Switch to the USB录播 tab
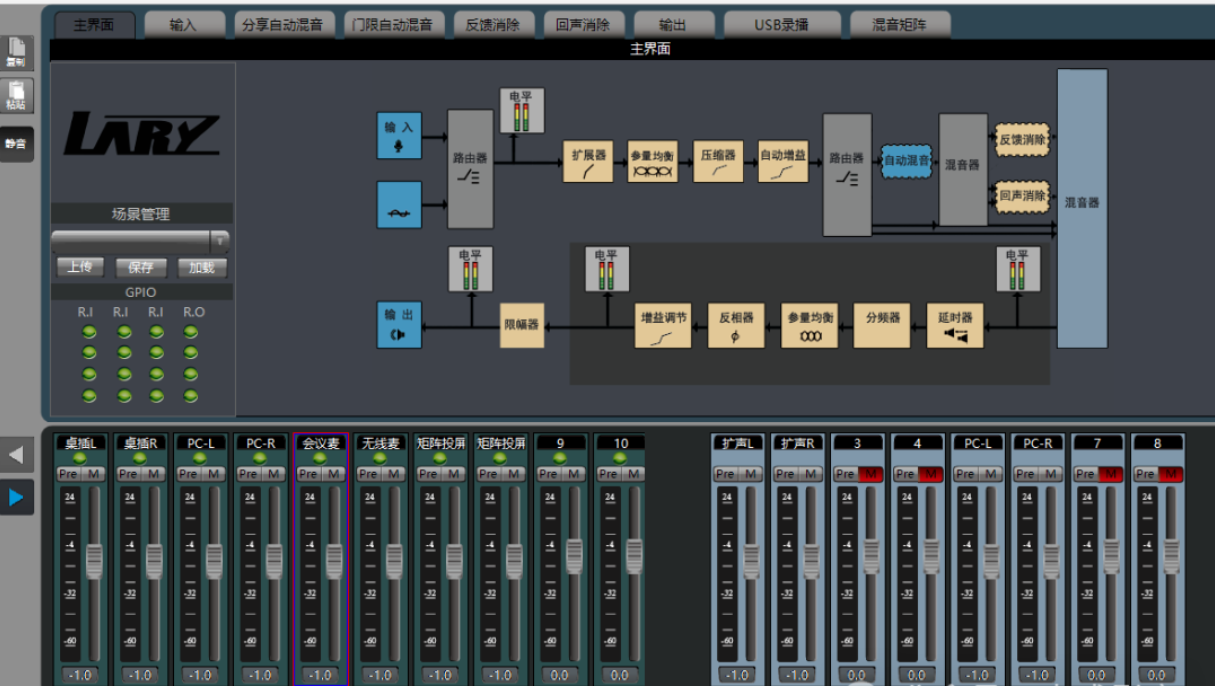 click(781, 25)
